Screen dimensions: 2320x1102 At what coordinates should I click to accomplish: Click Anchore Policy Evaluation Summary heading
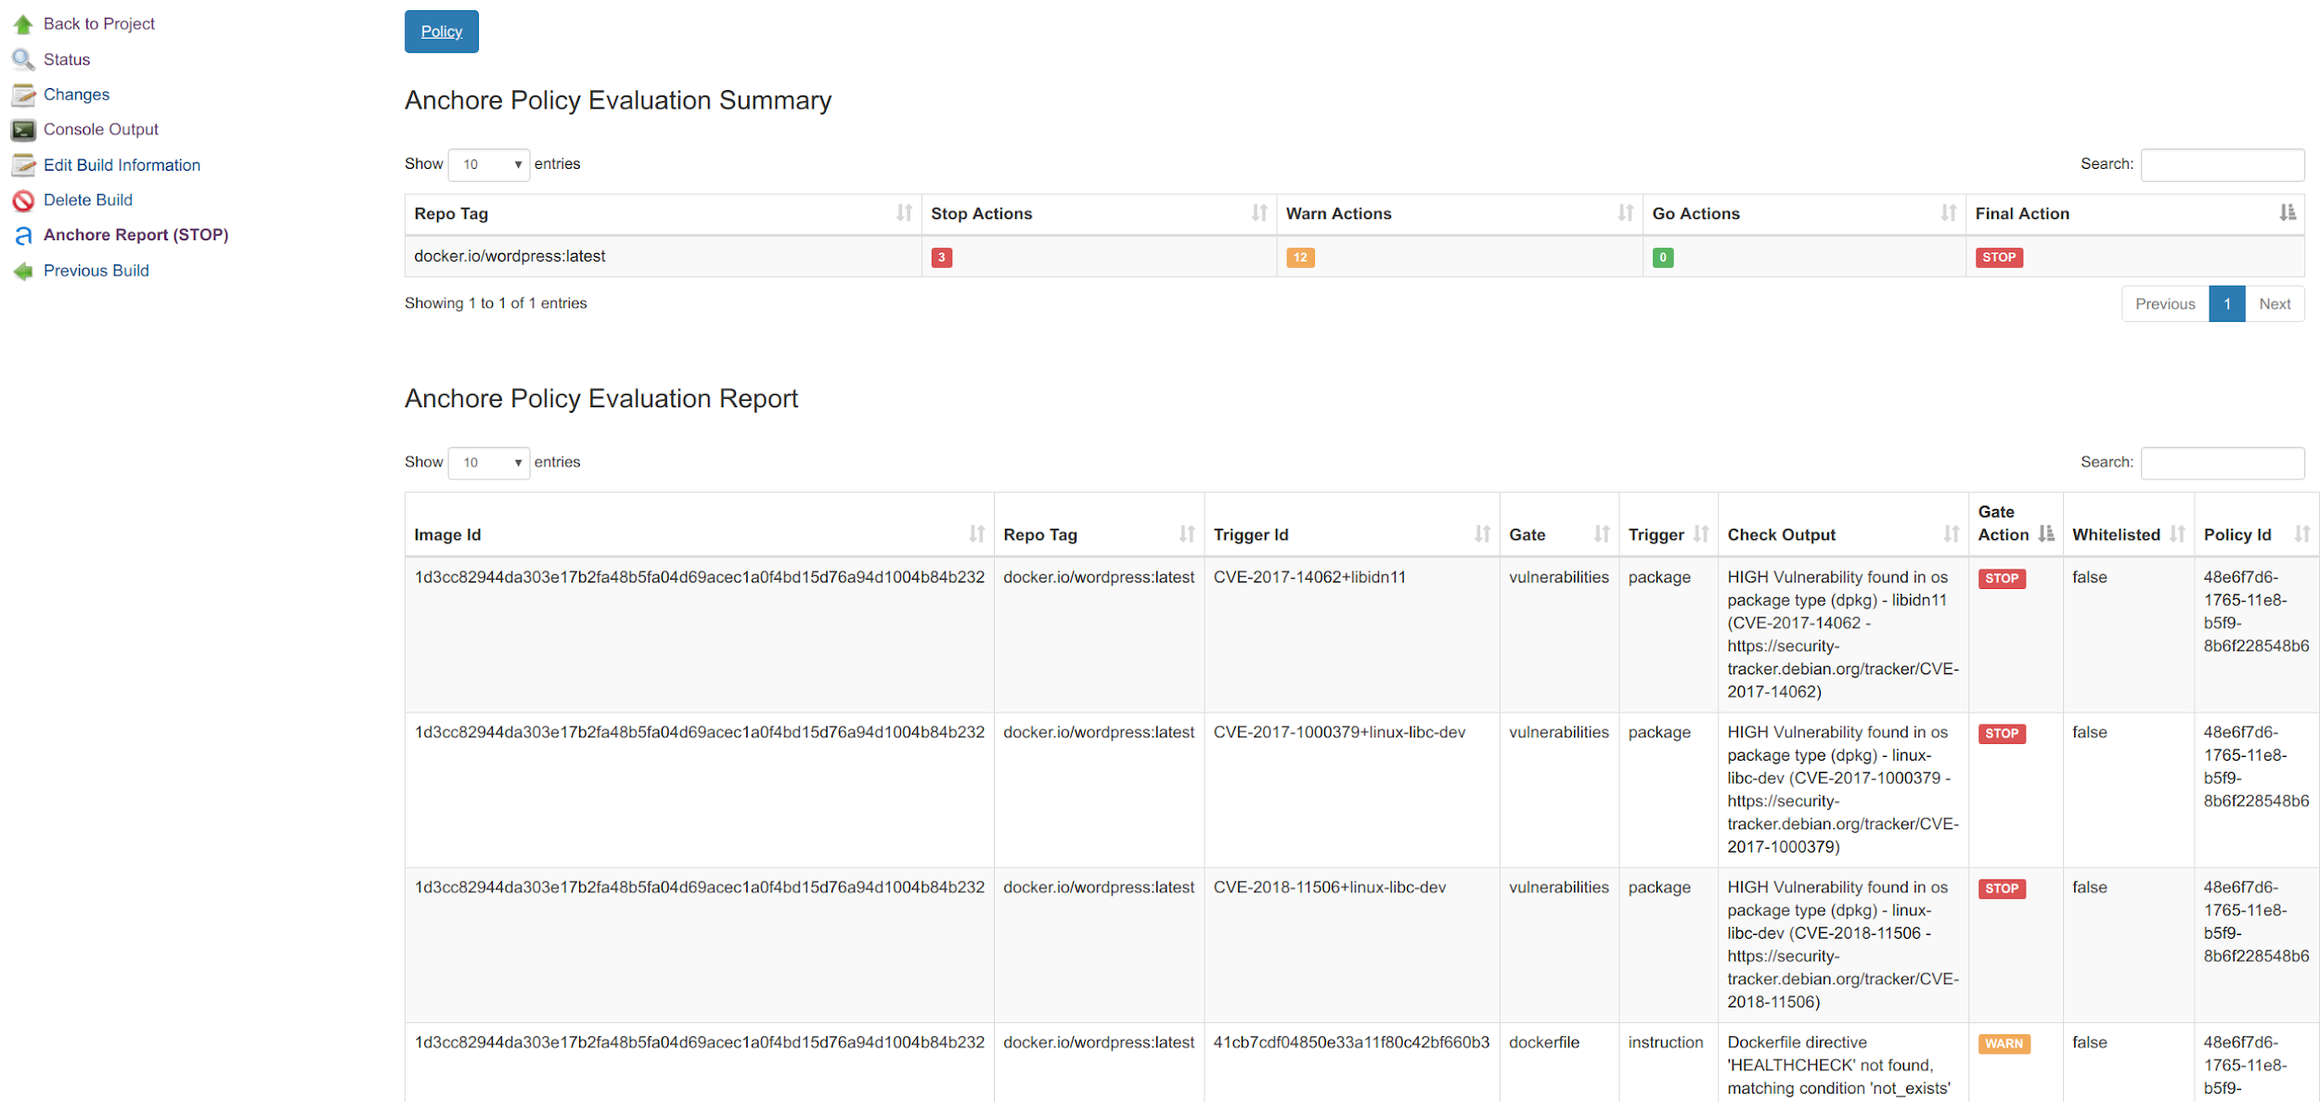[618, 100]
